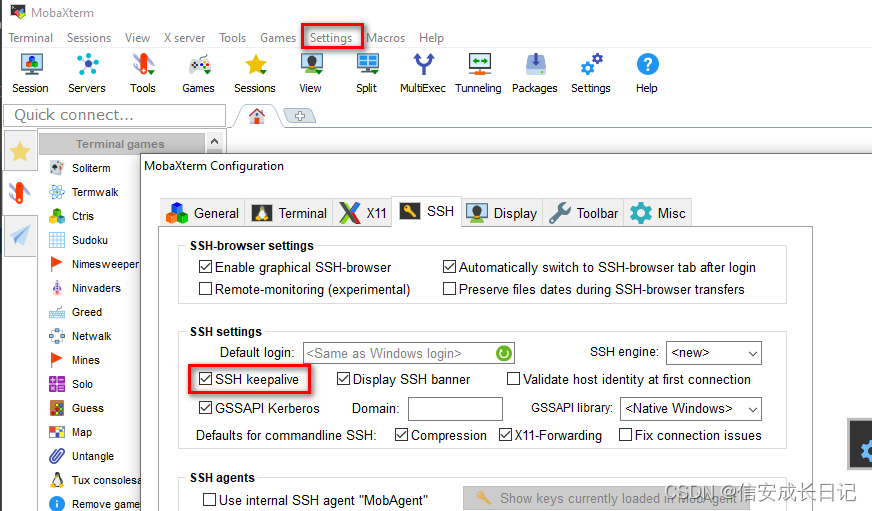
Task: Toggle Compression checkbox
Action: (x=401, y=435)
